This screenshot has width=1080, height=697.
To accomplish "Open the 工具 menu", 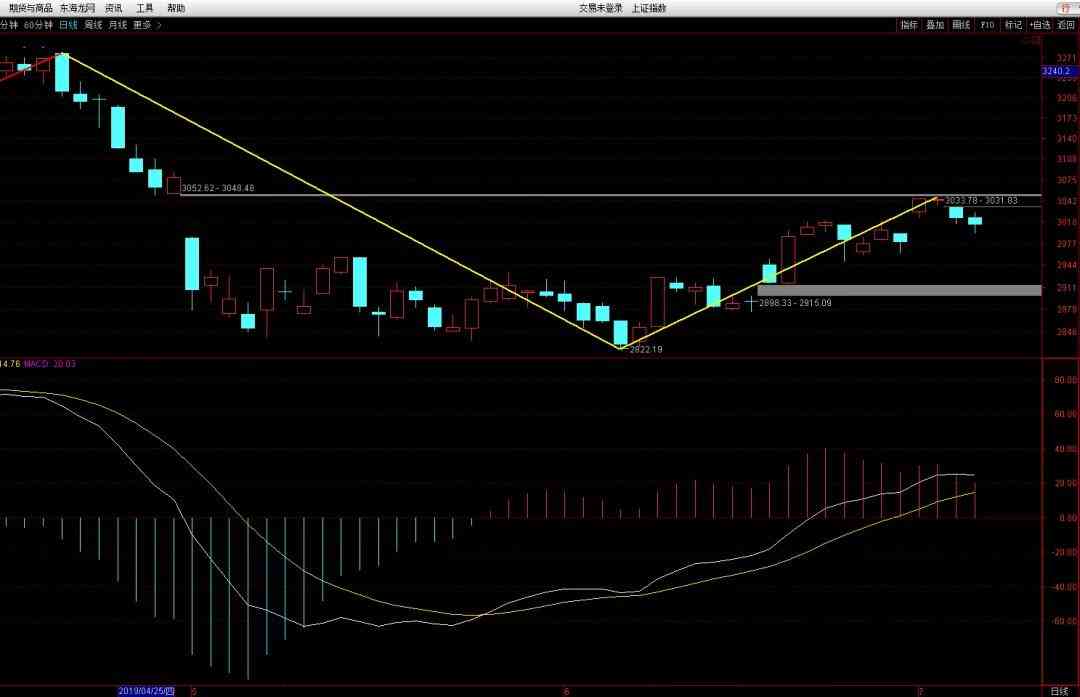I will pyautogui.click(x=145, y=8).
